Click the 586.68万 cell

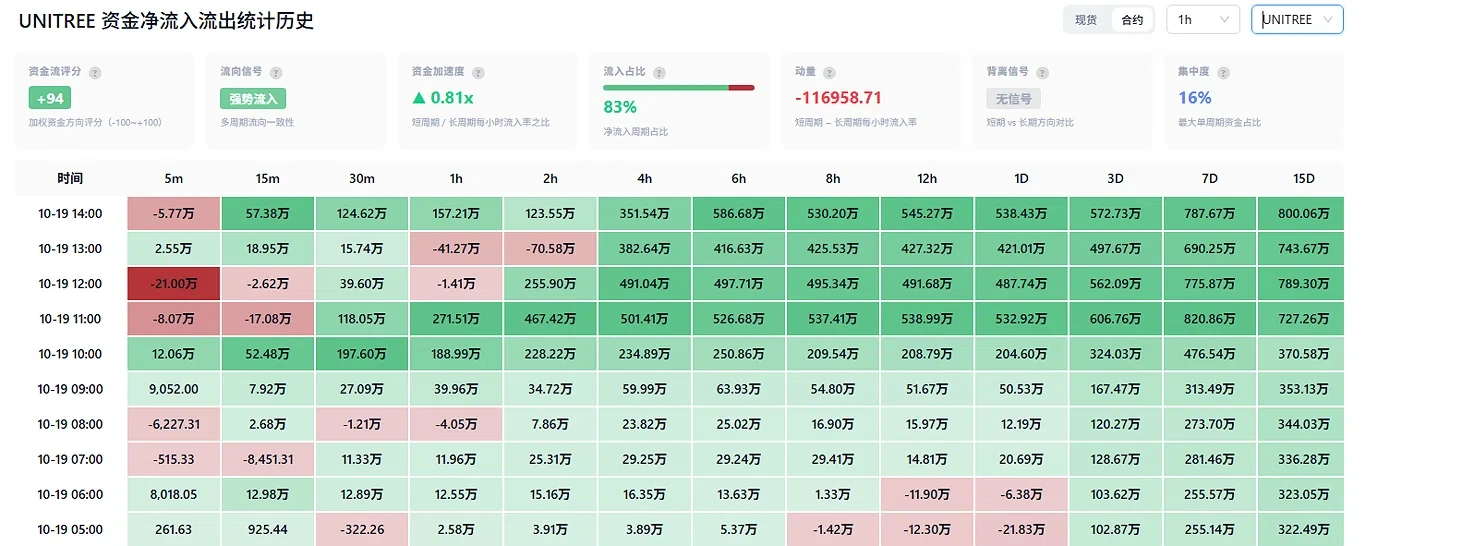tap(738, 214)
